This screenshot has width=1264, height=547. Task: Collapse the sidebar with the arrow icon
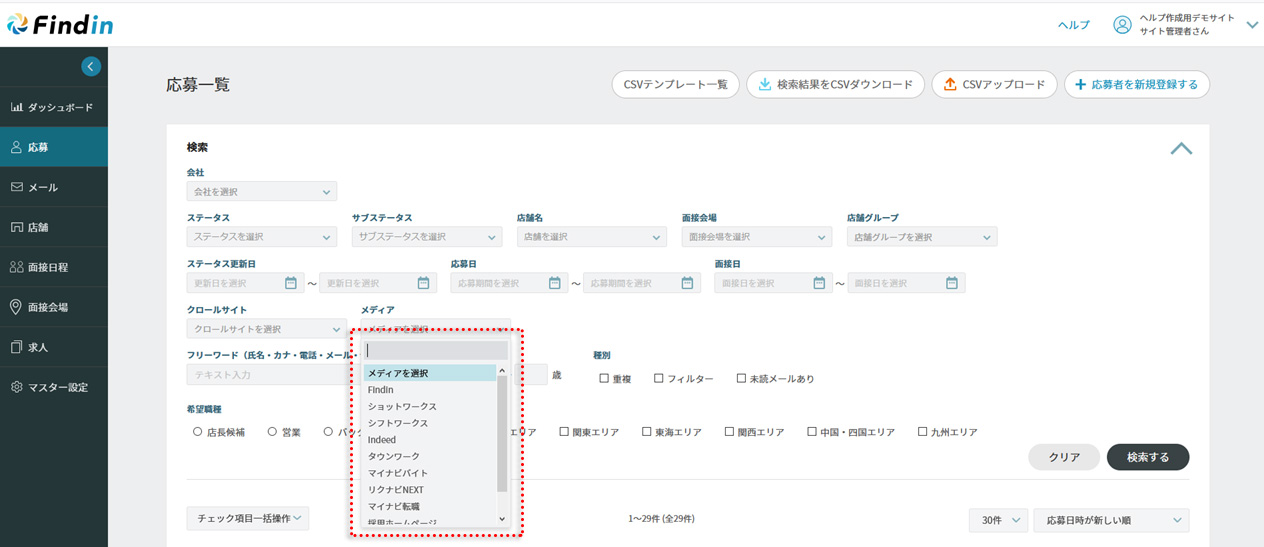click(91, 67)
